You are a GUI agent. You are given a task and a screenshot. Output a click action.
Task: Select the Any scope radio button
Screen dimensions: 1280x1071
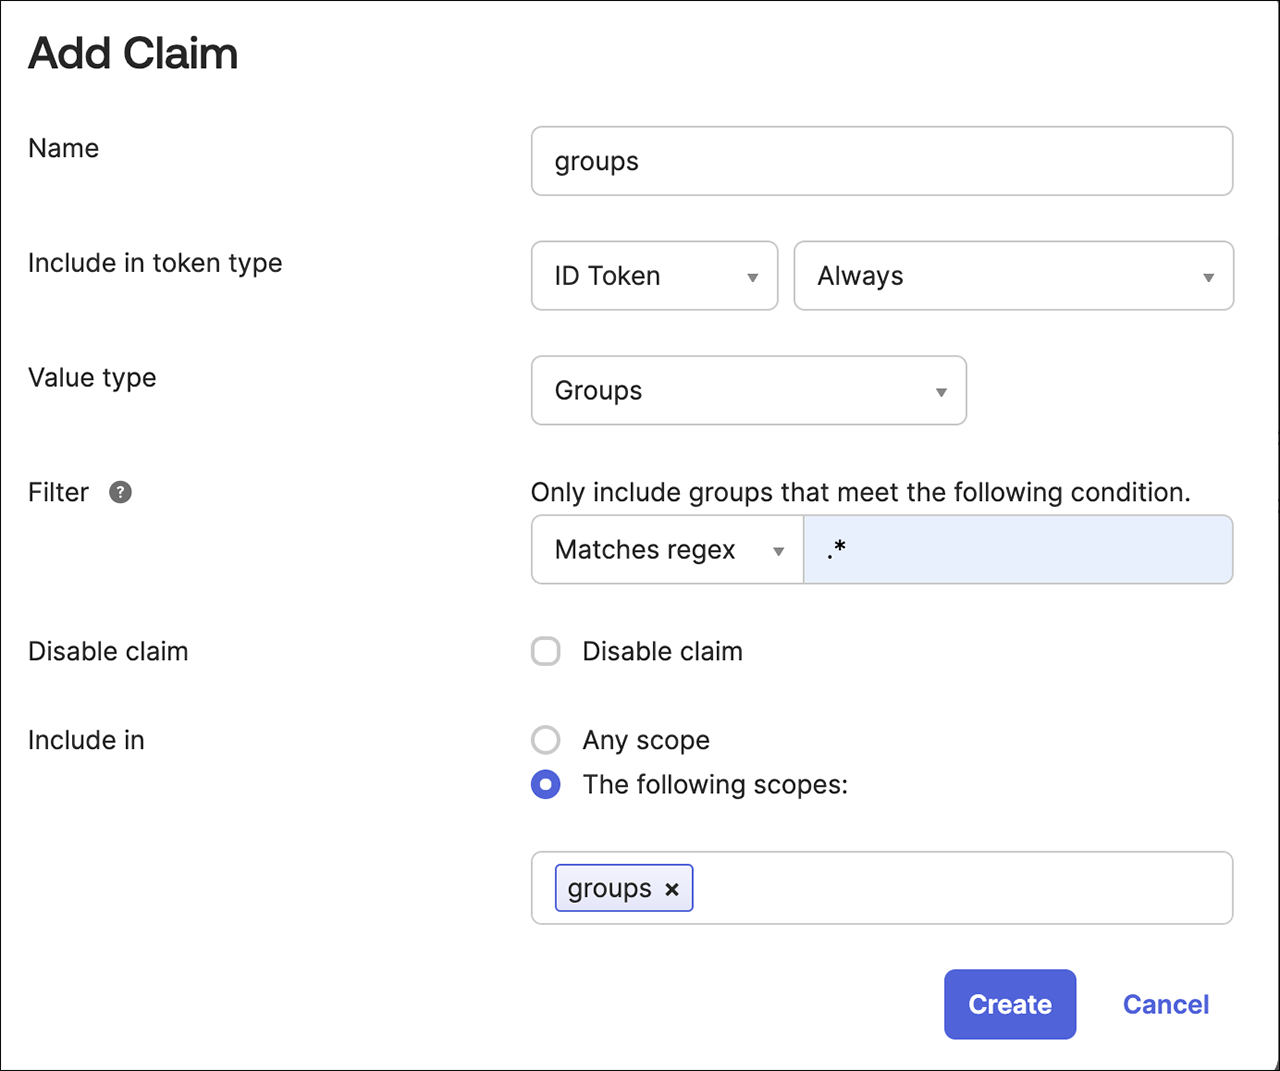click(x=546, y=740)
